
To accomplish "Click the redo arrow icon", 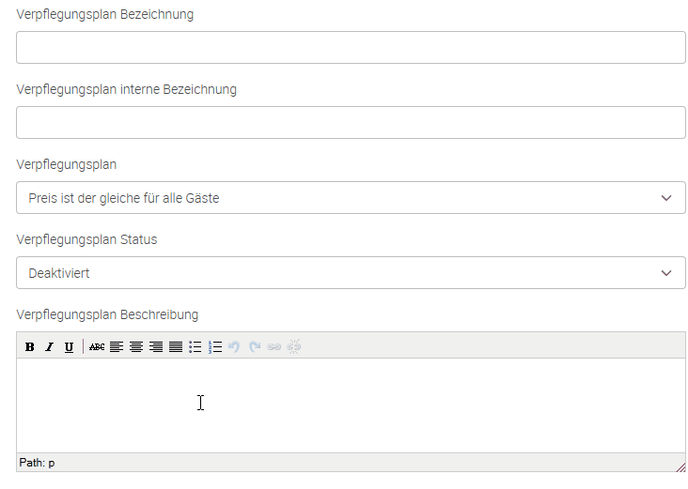I will (x=255, y=347).
